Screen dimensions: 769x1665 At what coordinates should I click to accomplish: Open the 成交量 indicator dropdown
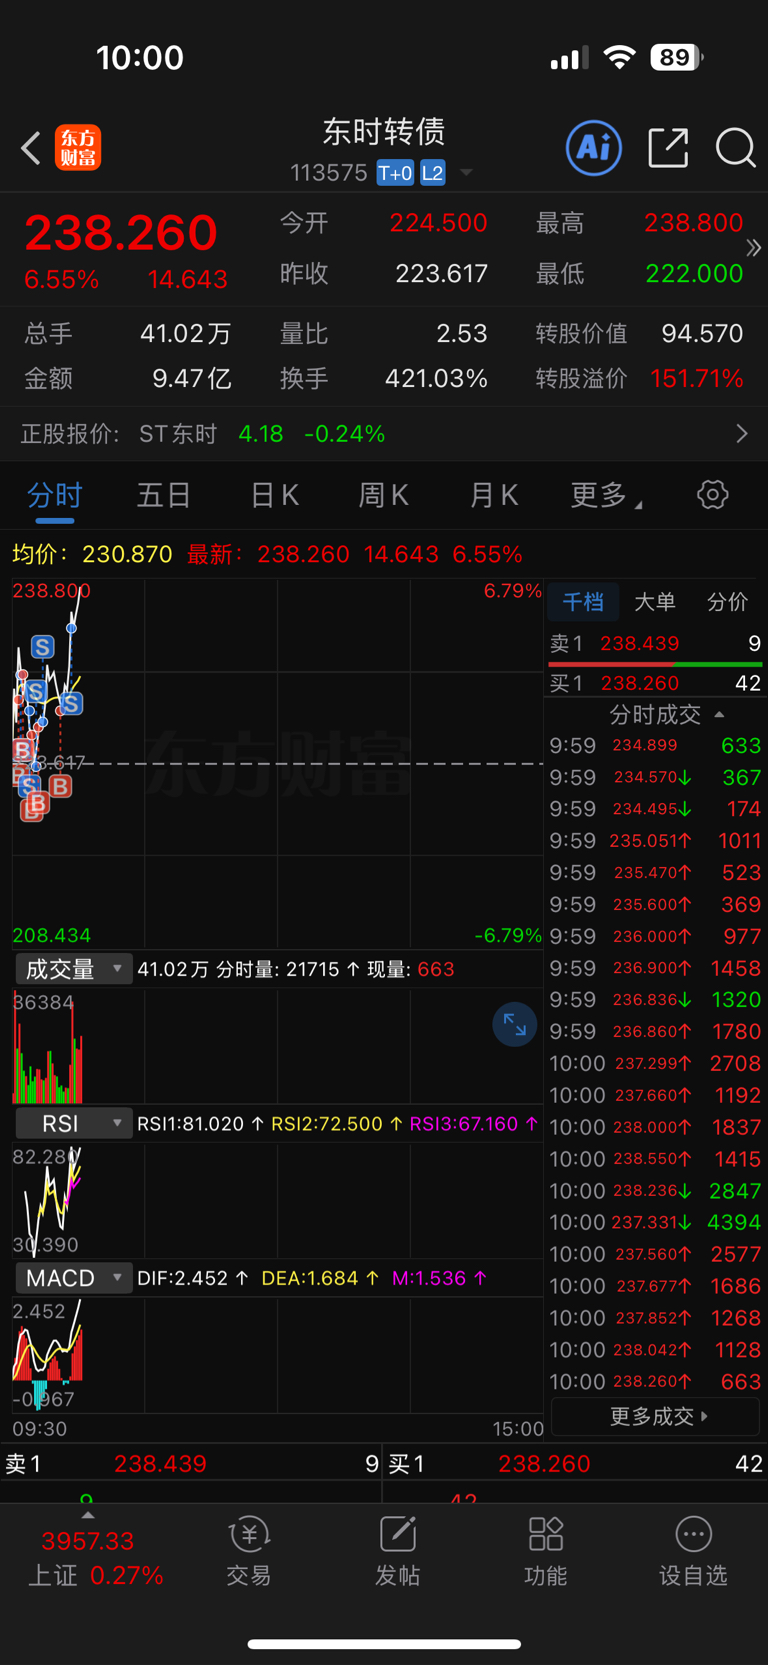(x=73, y=968)
